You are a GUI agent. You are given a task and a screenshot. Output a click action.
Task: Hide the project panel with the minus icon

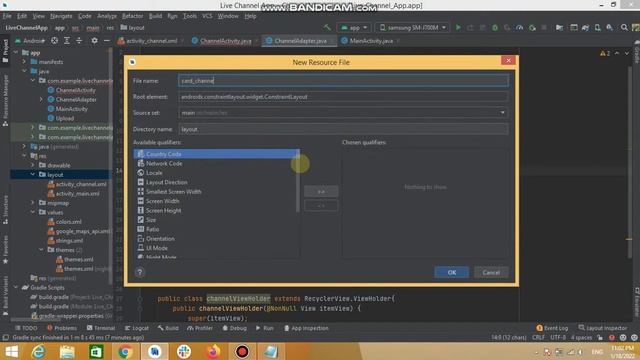pyautogui.click(x=107, y=40)
